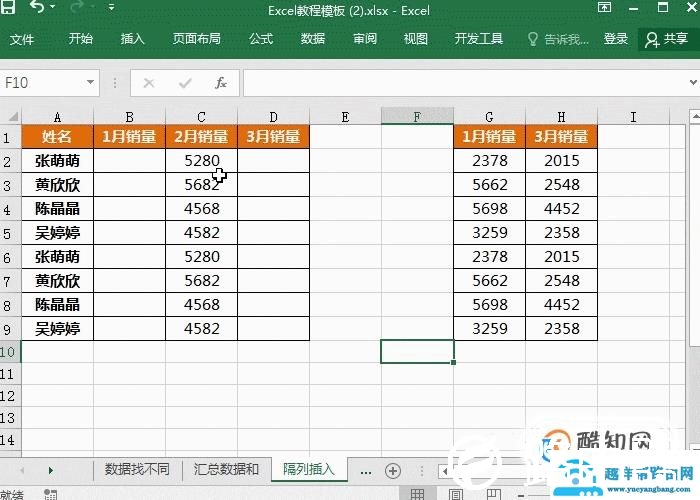Select cell A2 containing 张萌萌
The height and width of the screenshot is (500, 700).
[x=57, y=161]
